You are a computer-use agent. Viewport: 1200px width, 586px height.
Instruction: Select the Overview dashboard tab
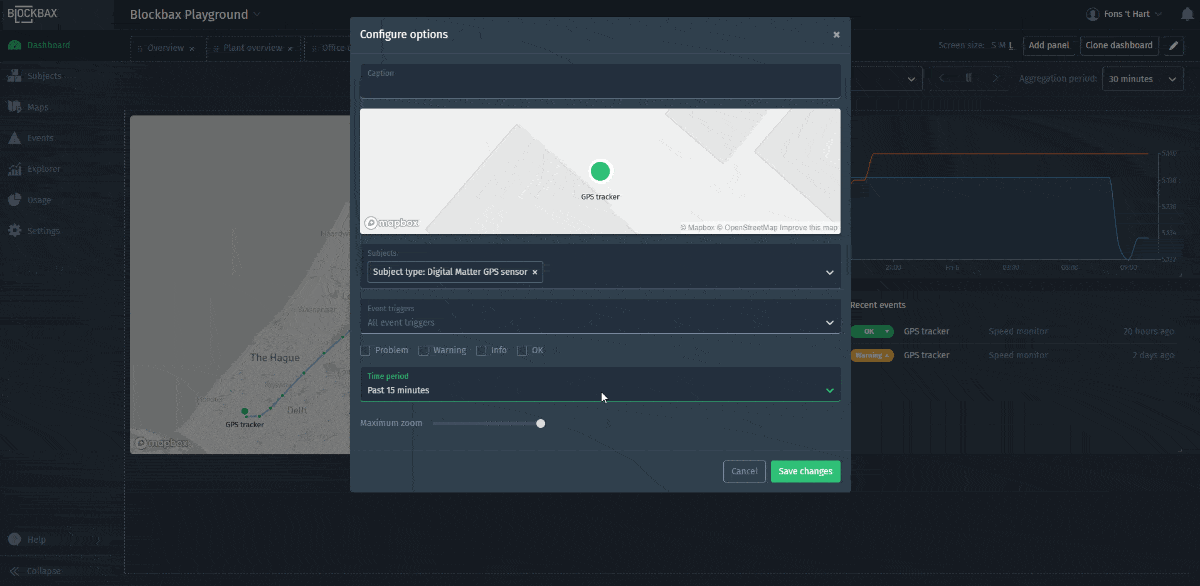tap(166, 47)
